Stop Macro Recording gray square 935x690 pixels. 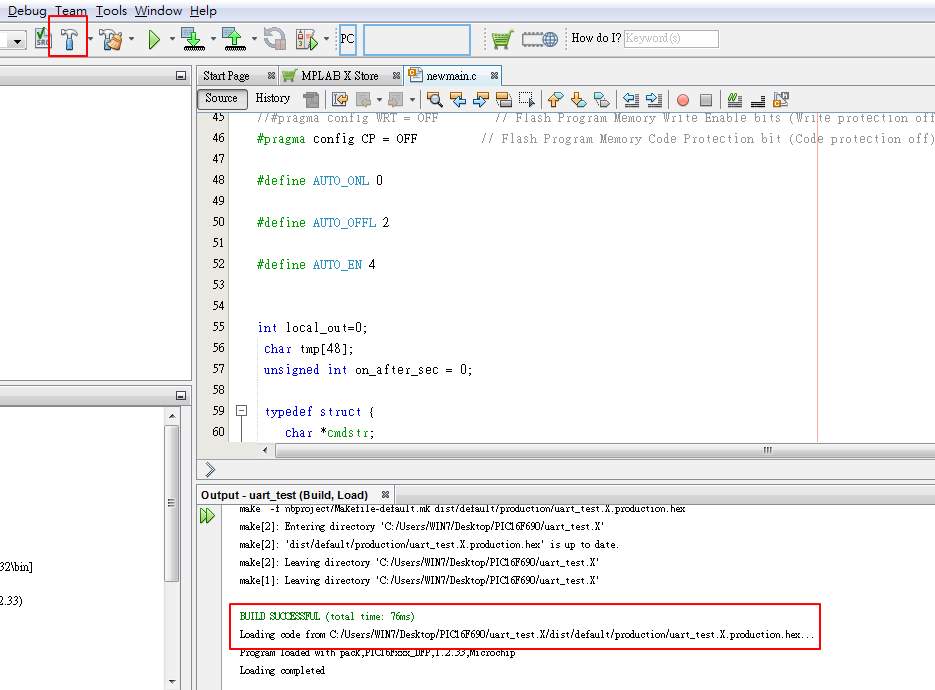click(x=706, y=100)
